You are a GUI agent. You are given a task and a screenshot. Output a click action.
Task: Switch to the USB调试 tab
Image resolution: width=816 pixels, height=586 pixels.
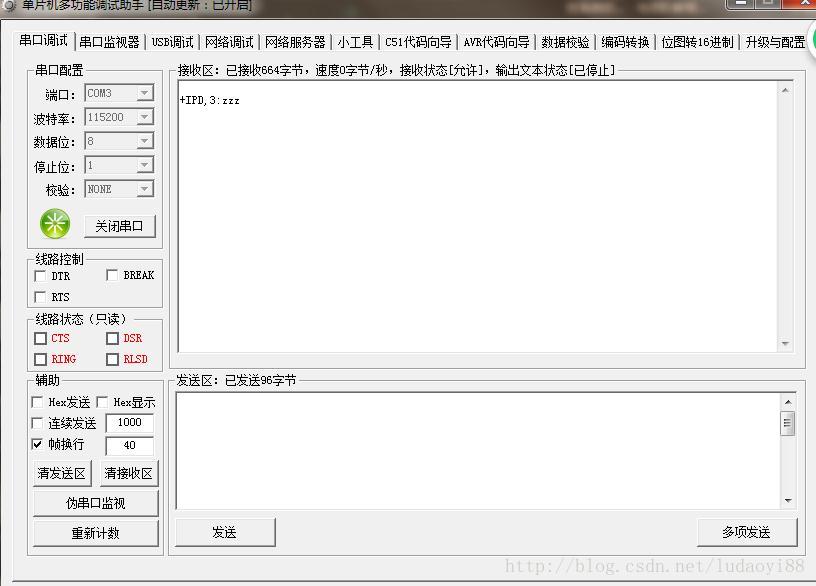coord(172,42)
